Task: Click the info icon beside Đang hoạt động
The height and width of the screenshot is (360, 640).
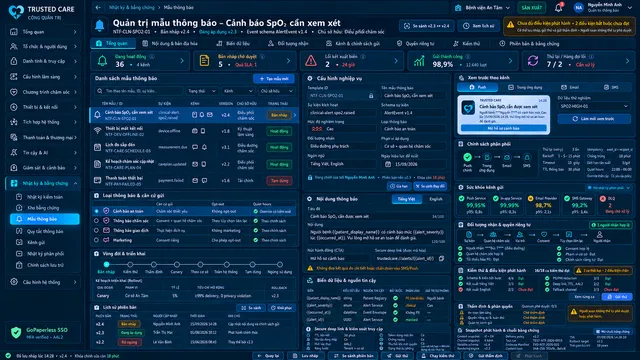Action: tap(152, 56)
